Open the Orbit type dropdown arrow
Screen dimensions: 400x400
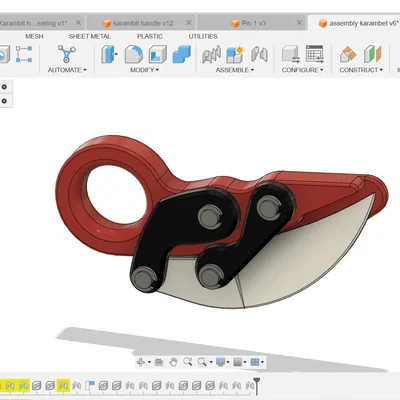pos(149,362)
